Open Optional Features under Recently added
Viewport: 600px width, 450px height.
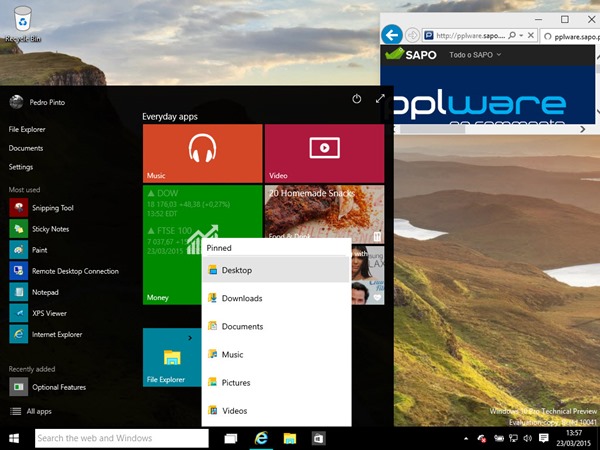pyautogui.click(x=47, y=387)
